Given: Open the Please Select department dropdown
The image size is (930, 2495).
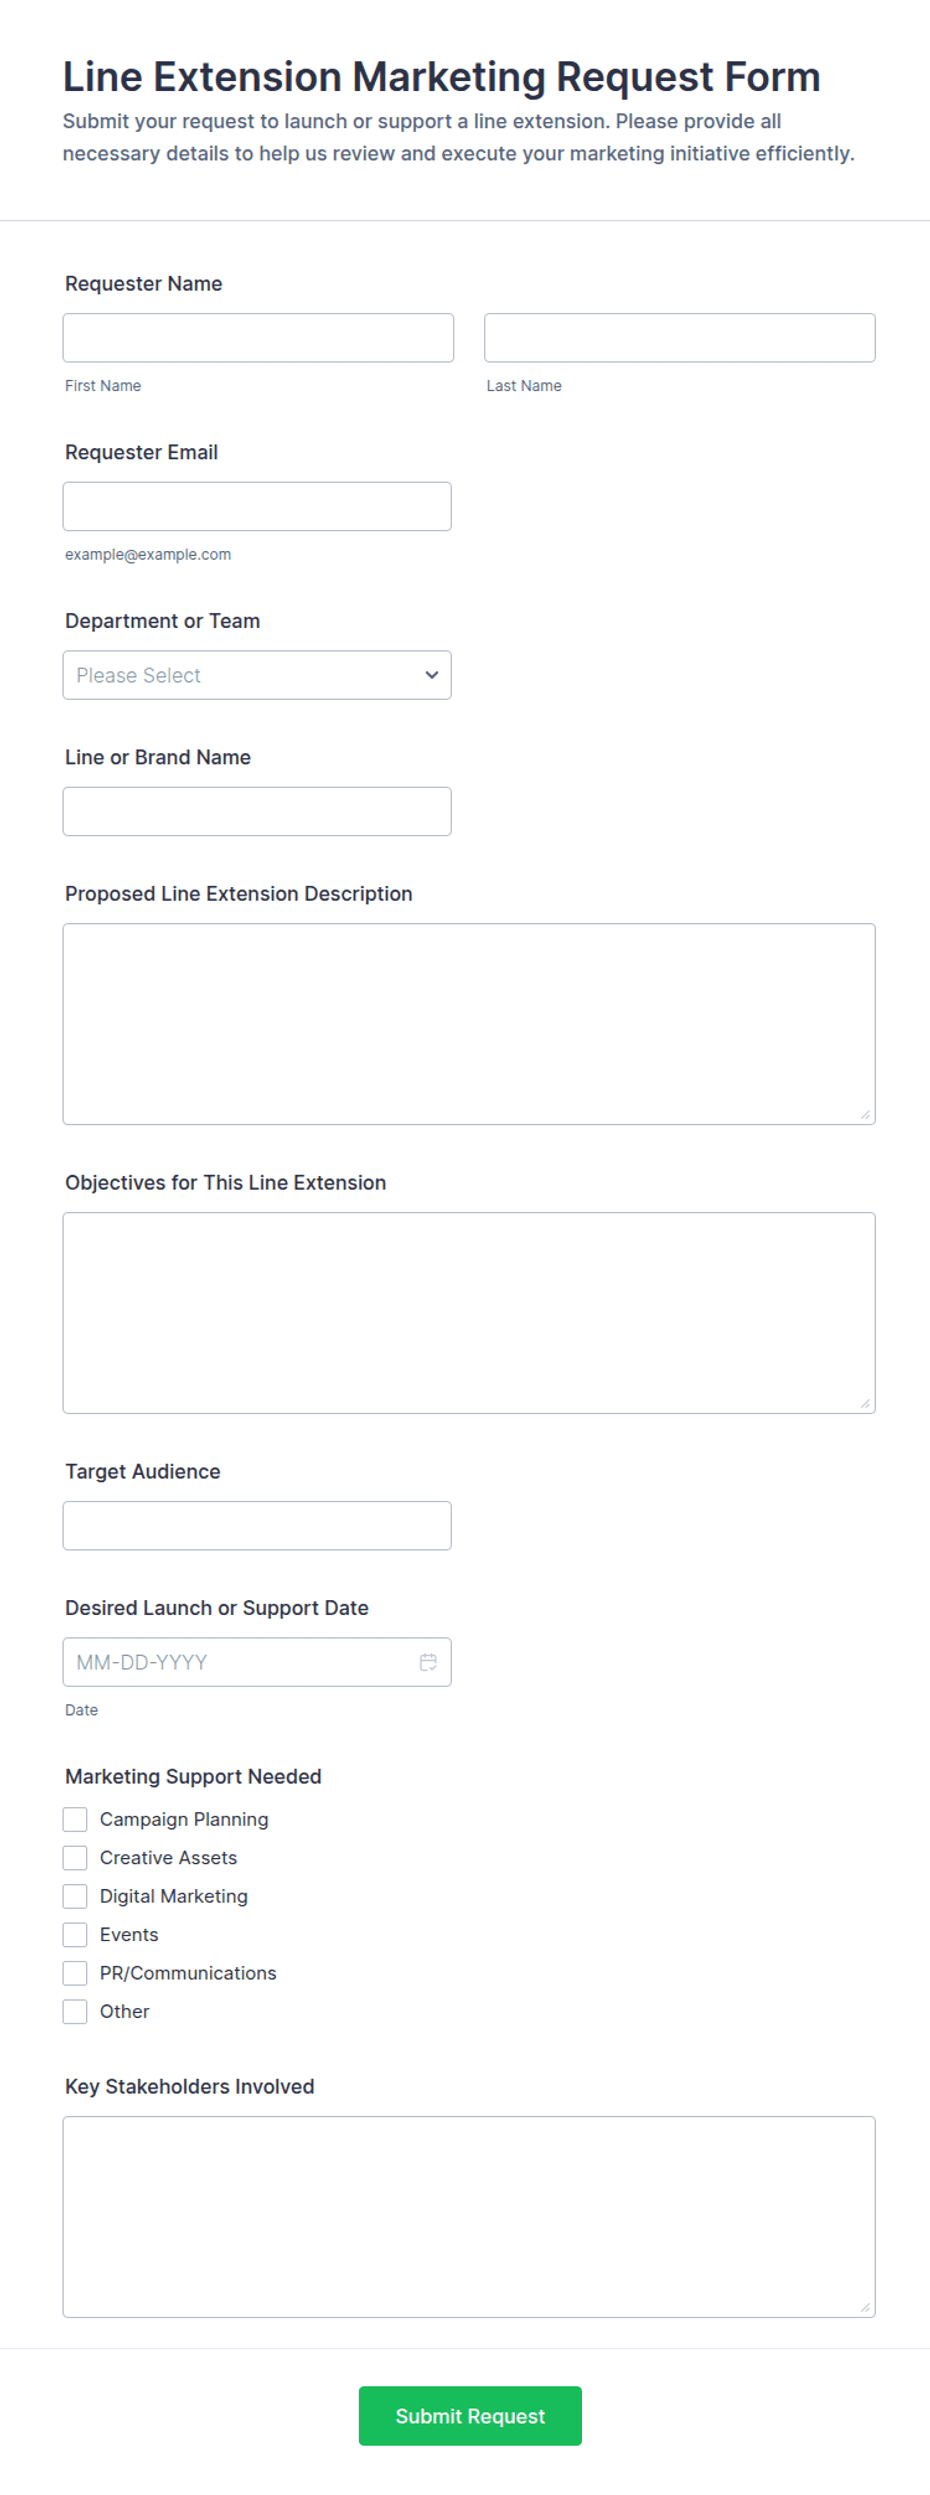Looking at the screenshot, I should (x=257, y=675).
